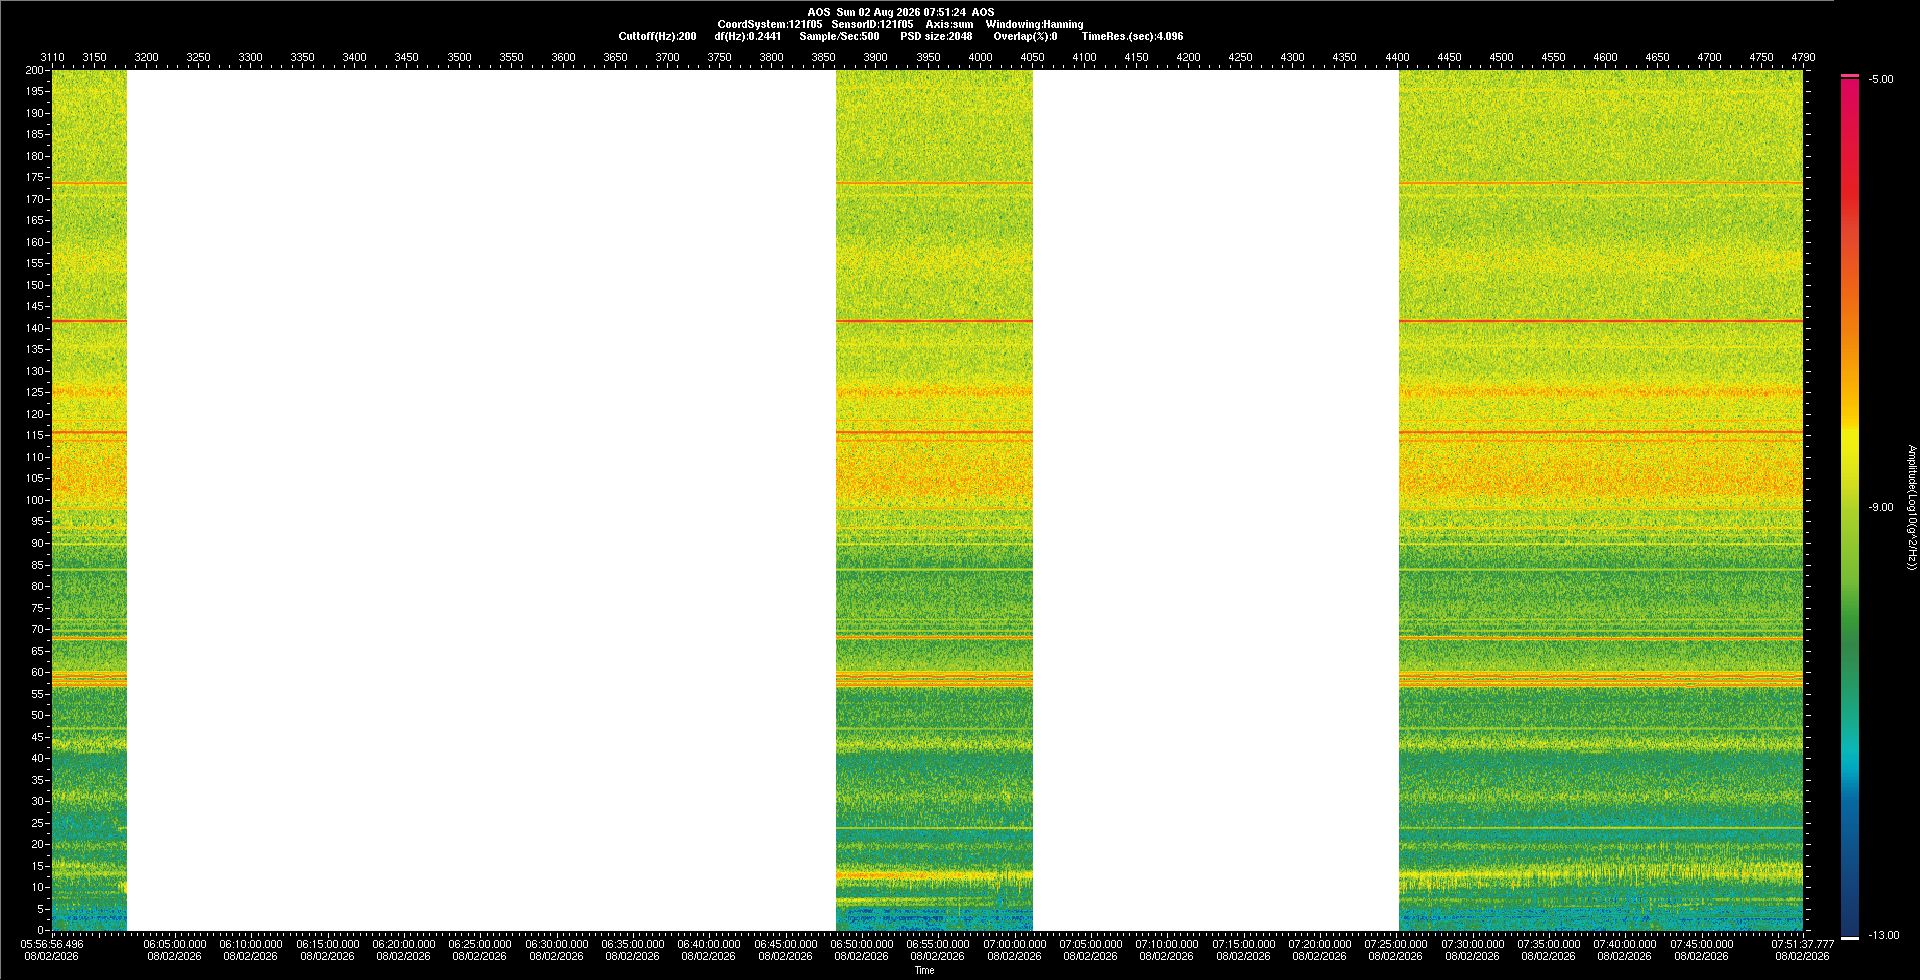Image resolution: width=1920 pixels, height=980 pixels.
Task: Click the TimeRes.(sec):4.096 label
Action: 1132,36
